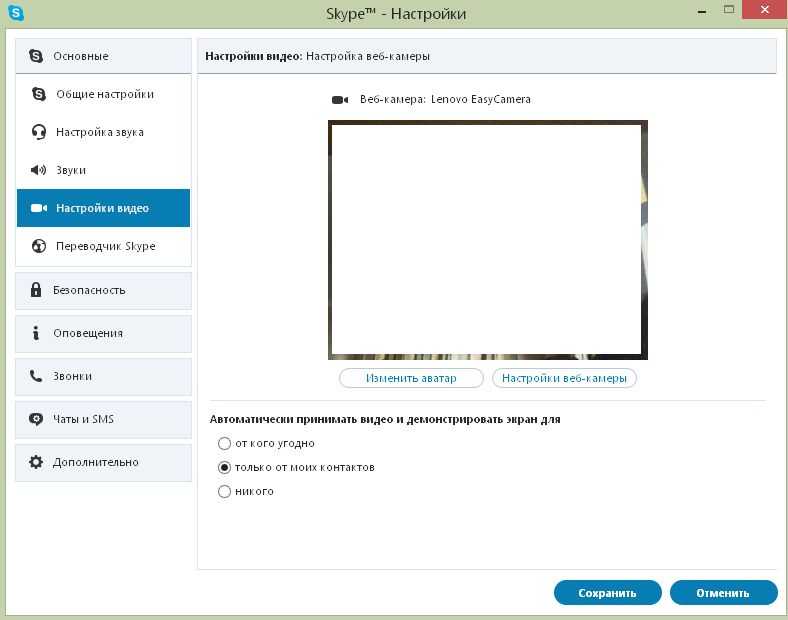Image resolution: width=788 pixels, height=620 pixels.
Task: Click heading 'Настройки видео: Настройка веб-камеры'
Action: (318, 56)
